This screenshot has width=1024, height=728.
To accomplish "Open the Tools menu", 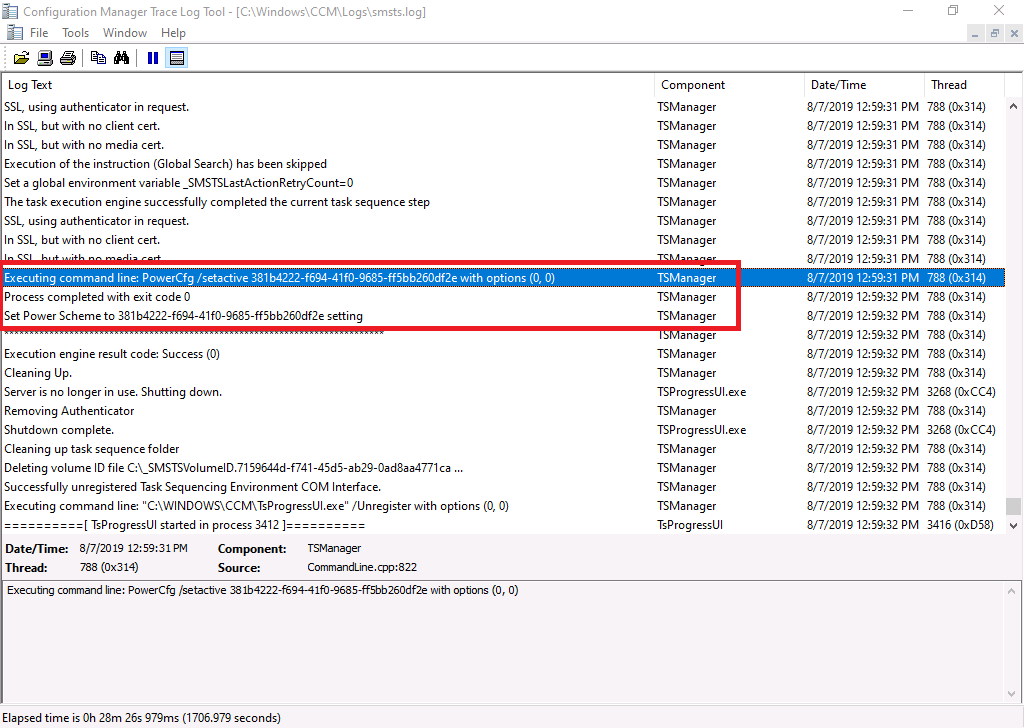I will click(x=76, y=33).
